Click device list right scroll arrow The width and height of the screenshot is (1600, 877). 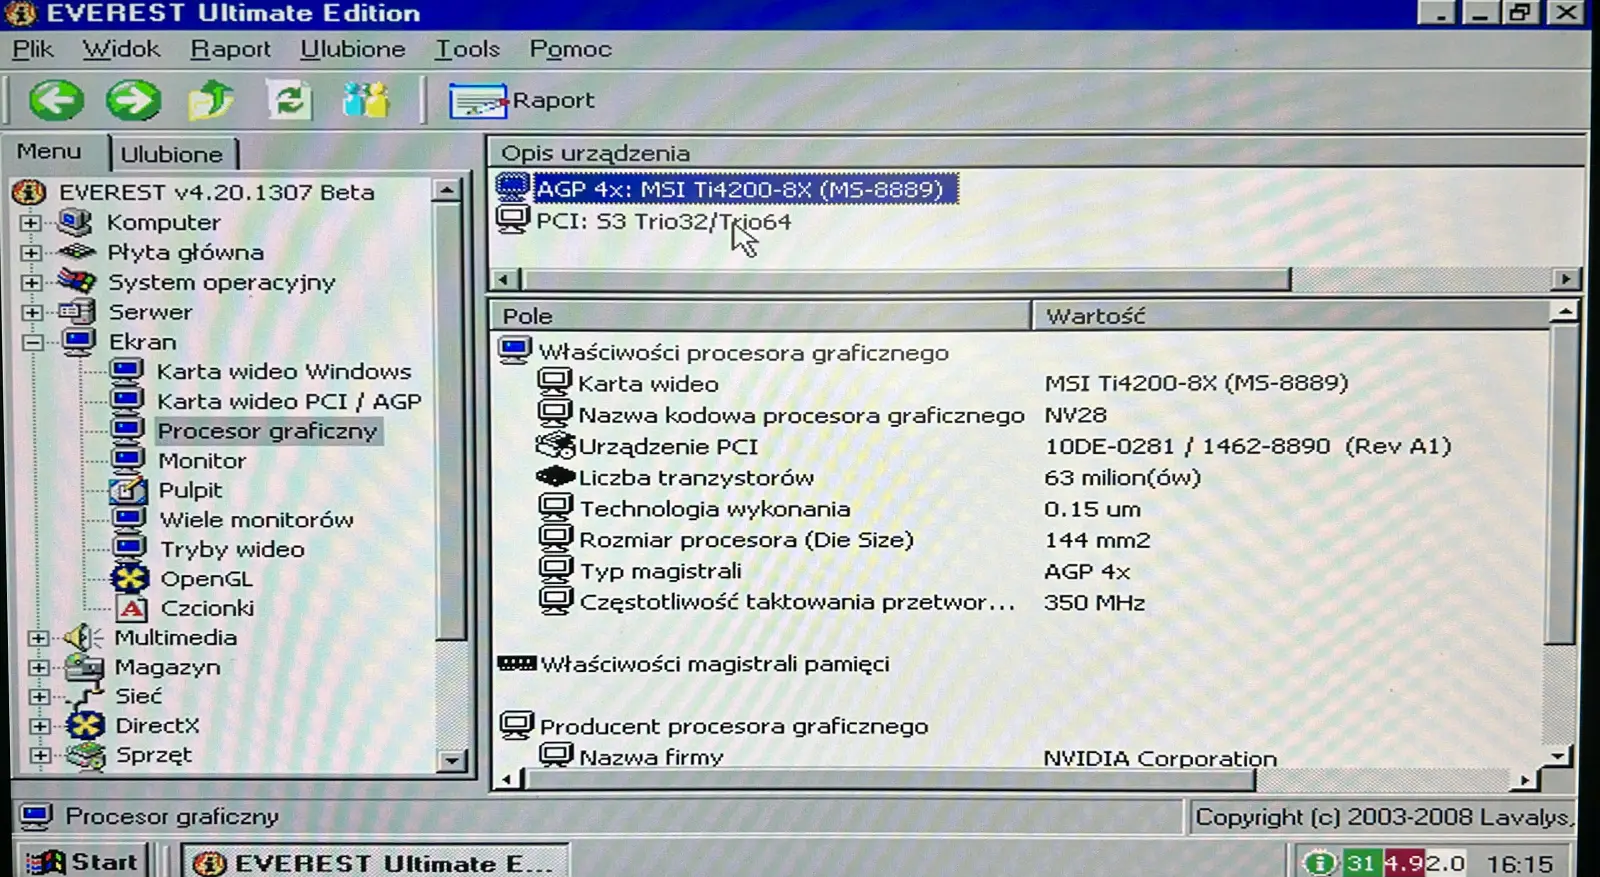(x=1565, y=279)
